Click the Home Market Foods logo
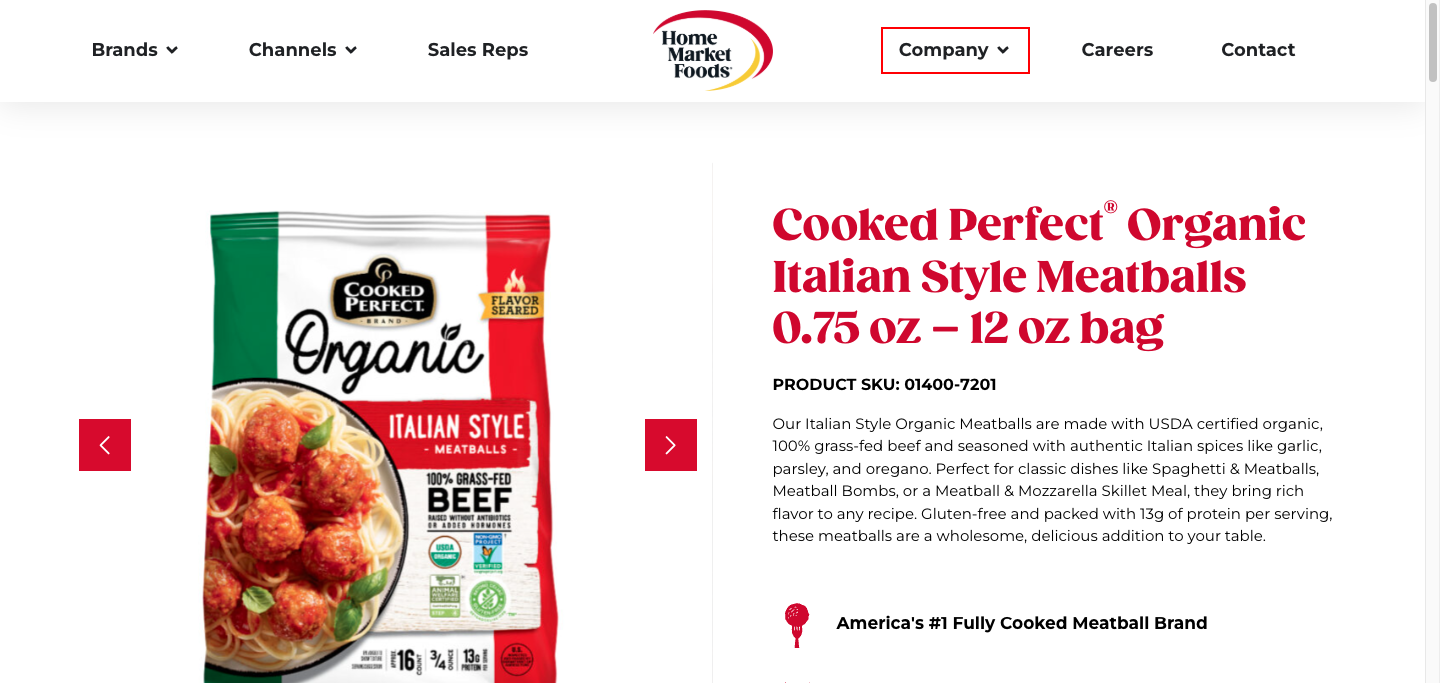 (x=712, y=50)
